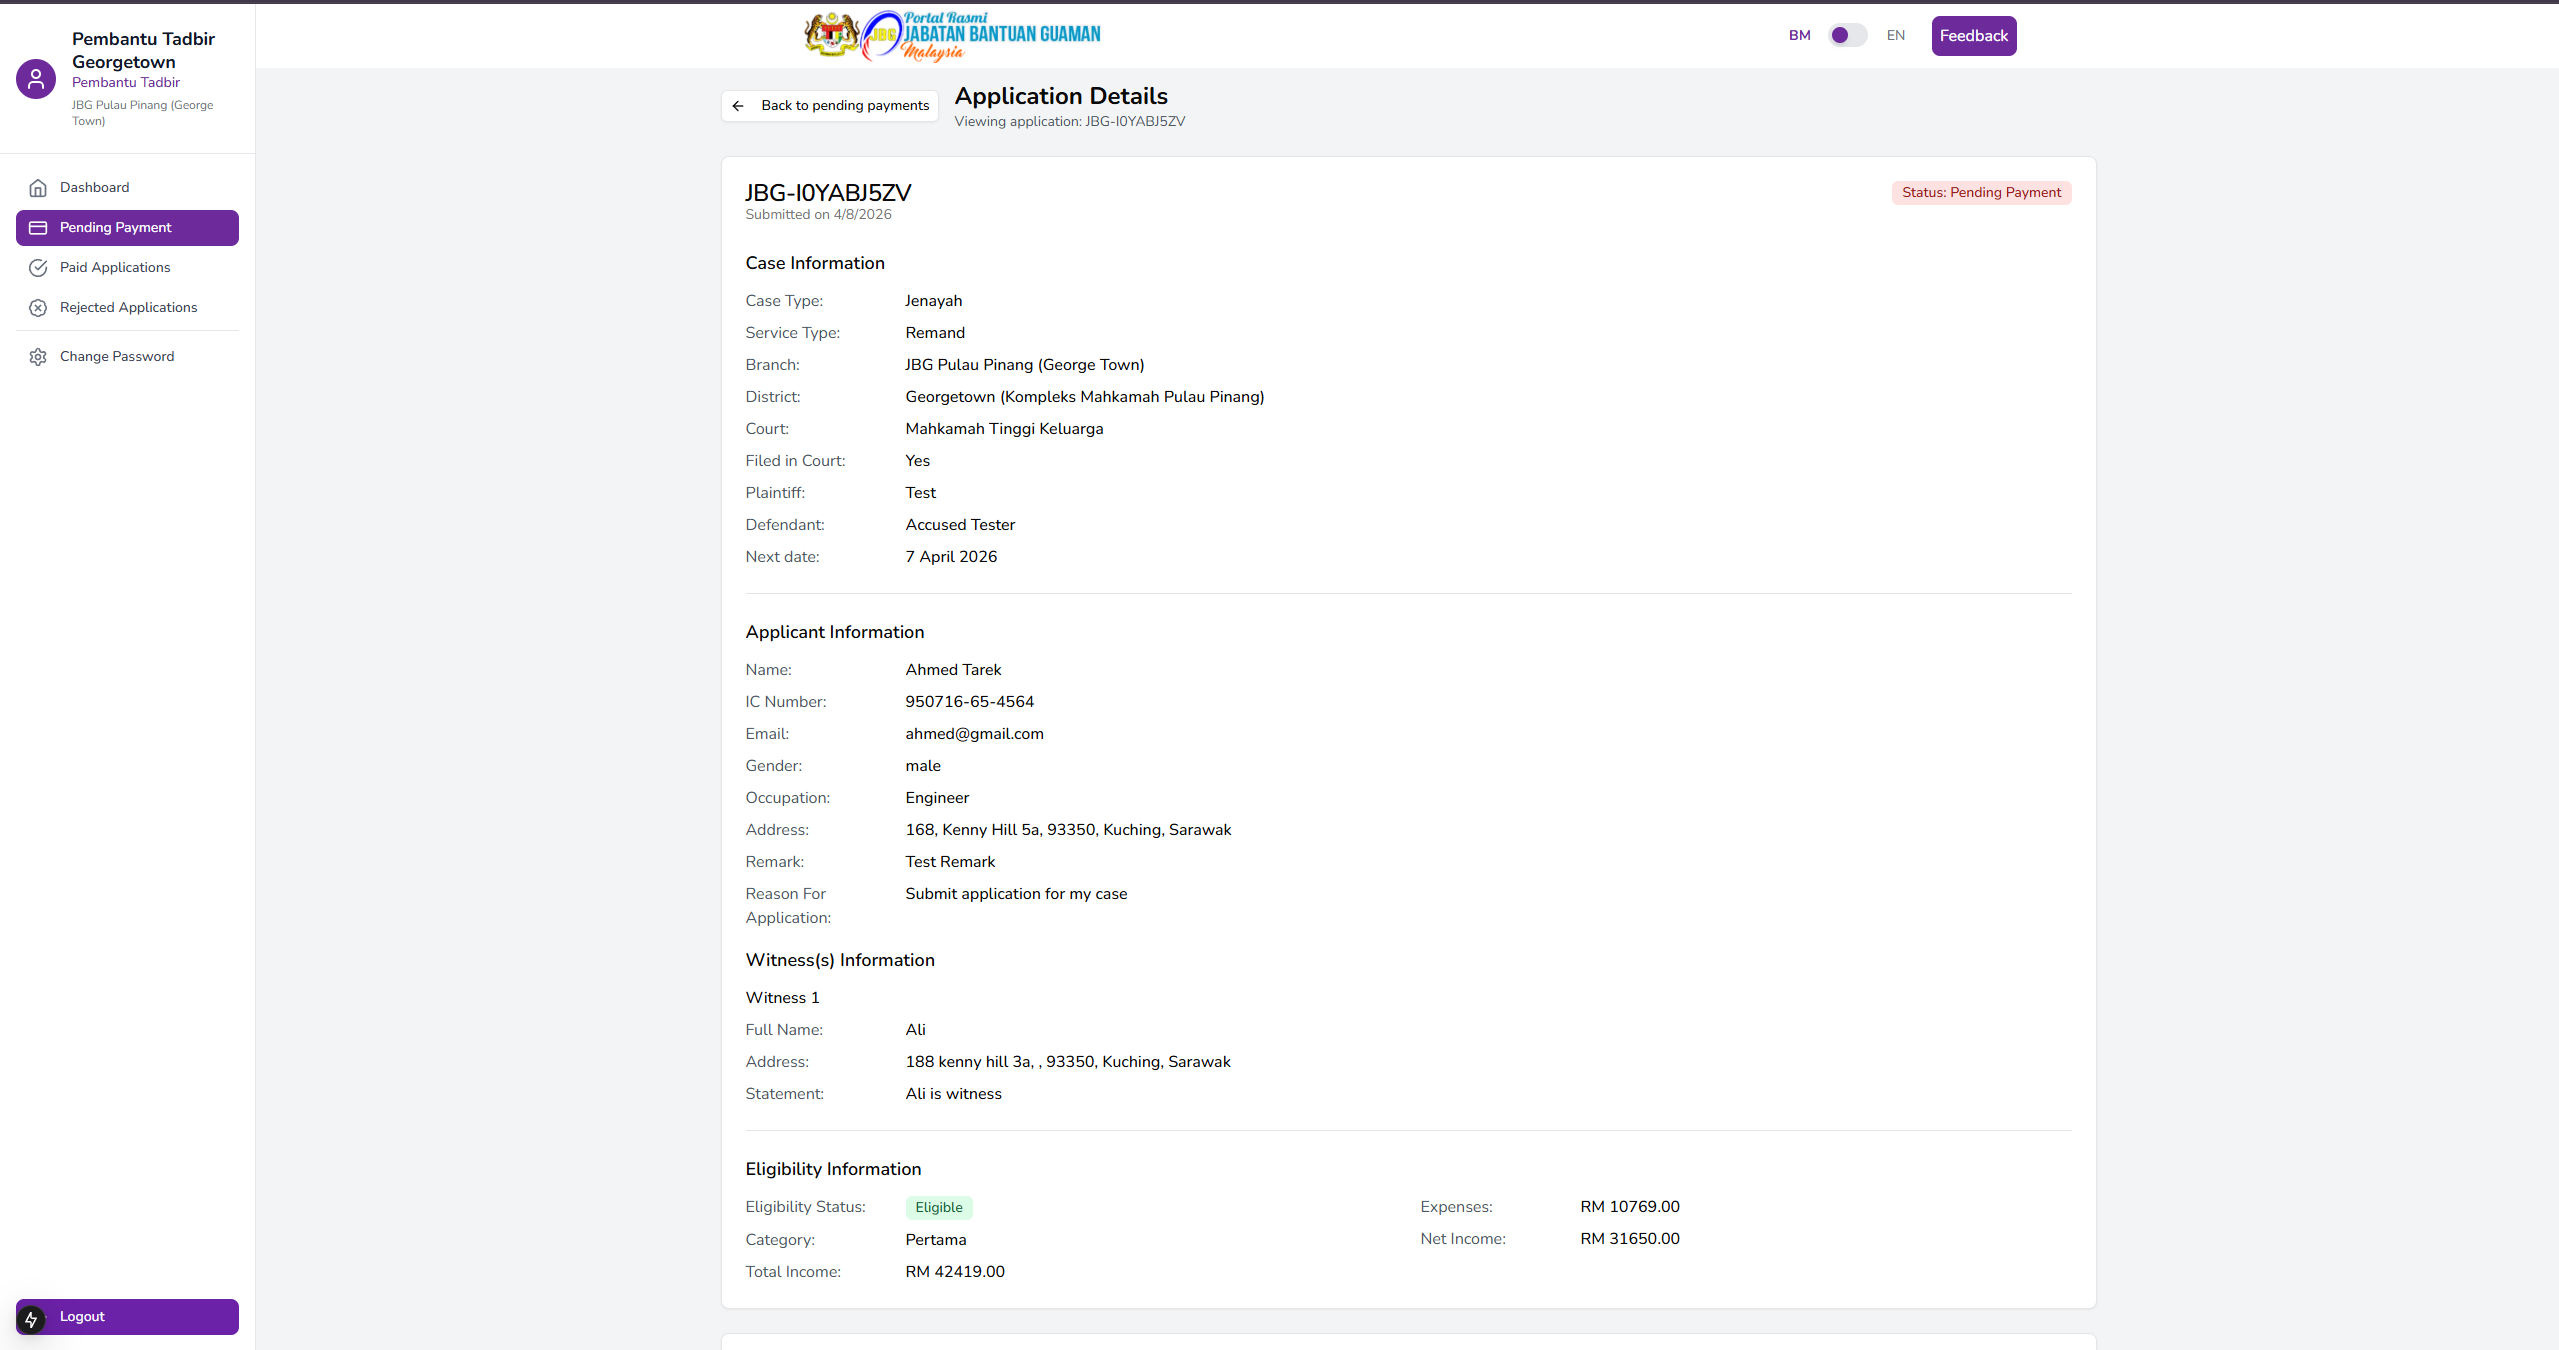Viewport: 2559px width, 1350px height.
Task: Select BM language label
Action: coord(1799,35)
